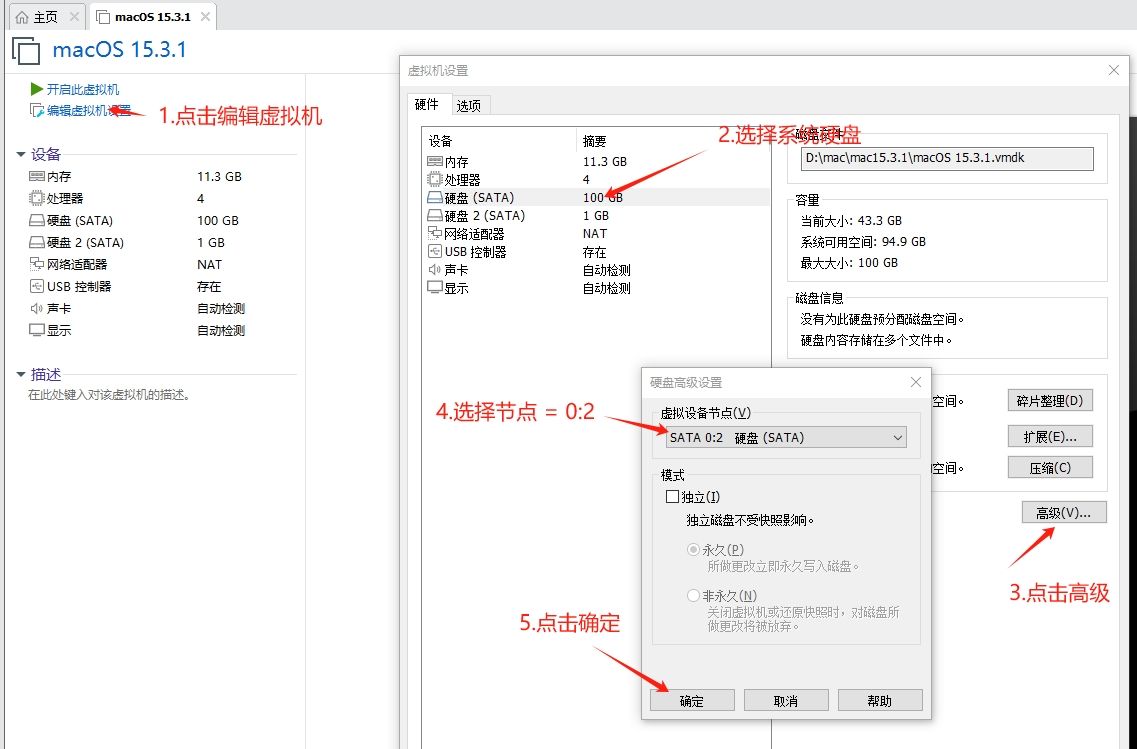Image resolution: width=1137 pixels, height=749 pixels.
Task: Click NAT summary in settings list
Action: tap(595, 233)
